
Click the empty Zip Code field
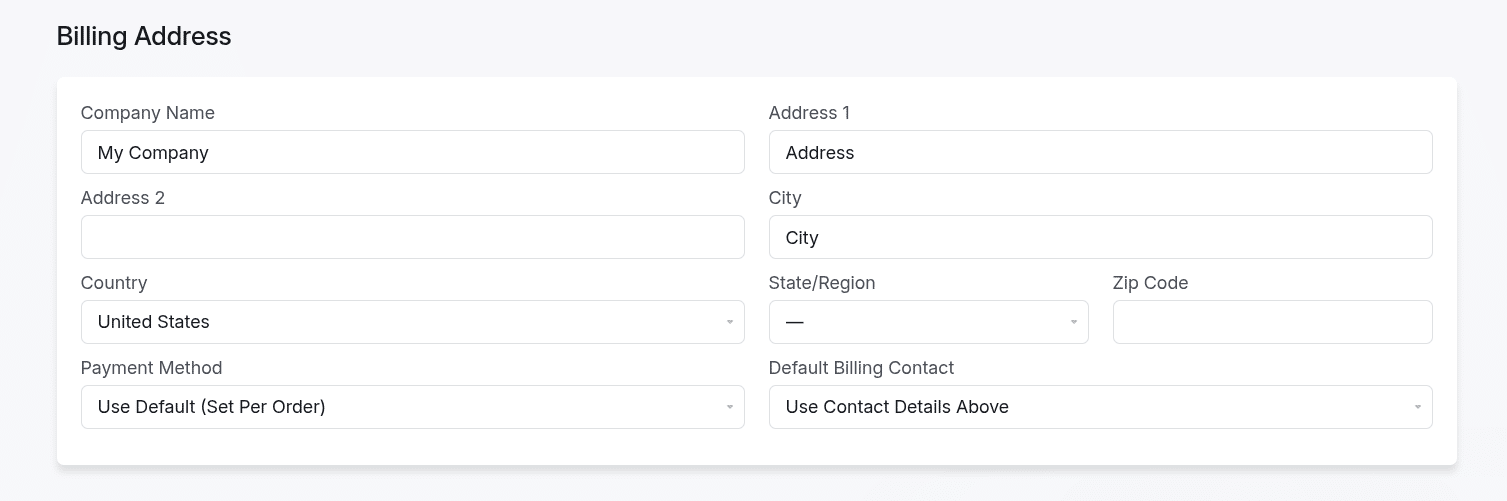coord(1272,322)
